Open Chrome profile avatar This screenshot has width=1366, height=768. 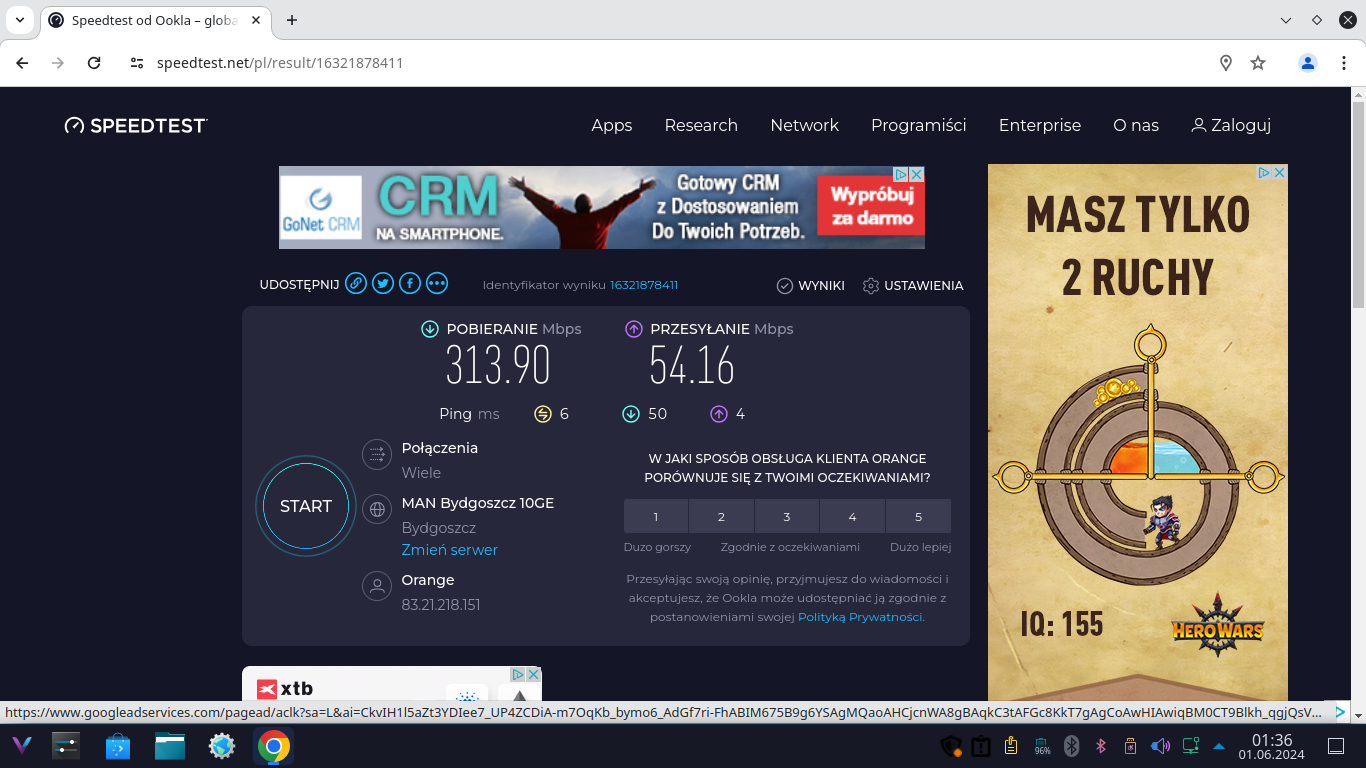coord(1308,63)
